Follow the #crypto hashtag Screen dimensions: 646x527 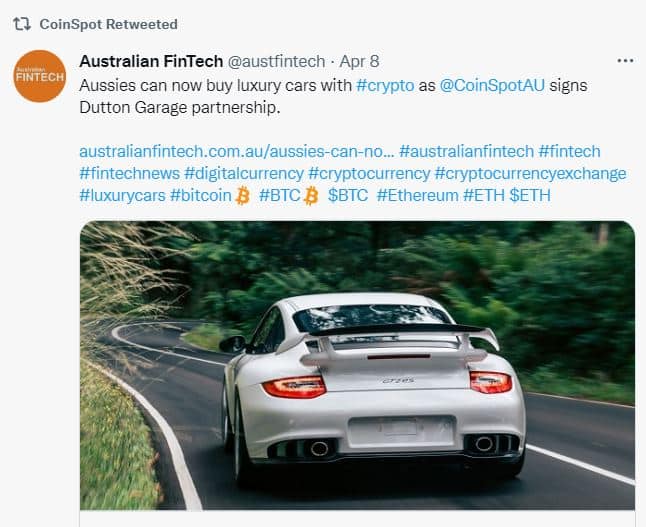[x=385, y=85]
